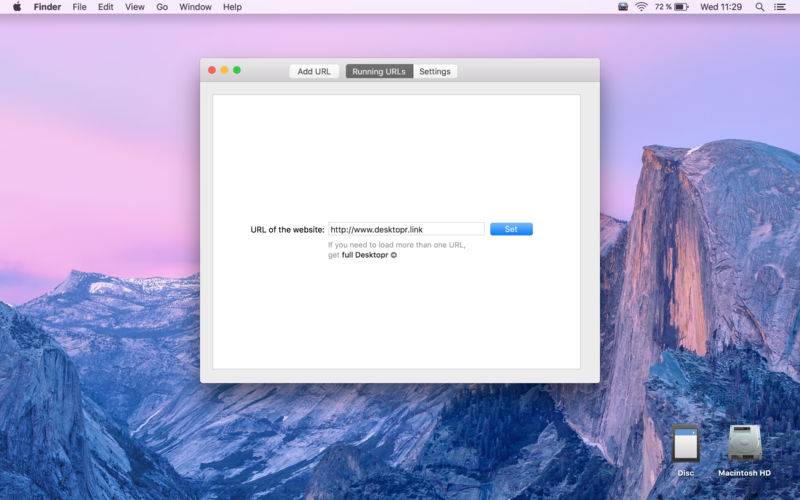Switch to the Running URLs tab
The height and width of the screenshot is (500, 800).
(x=379, y=71)
